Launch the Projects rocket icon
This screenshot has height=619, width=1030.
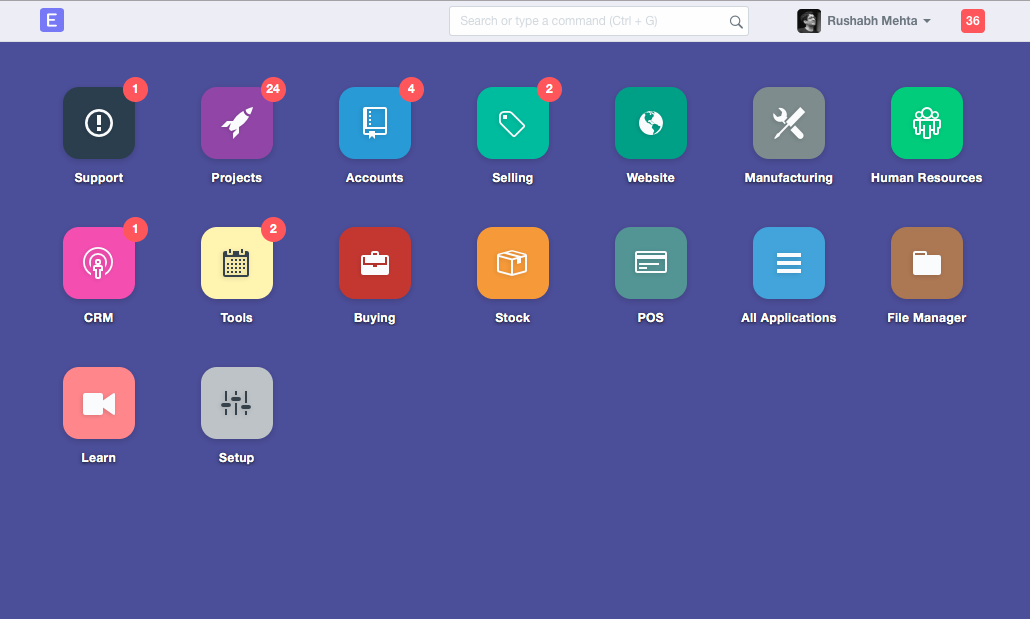[x=237, y=123]
